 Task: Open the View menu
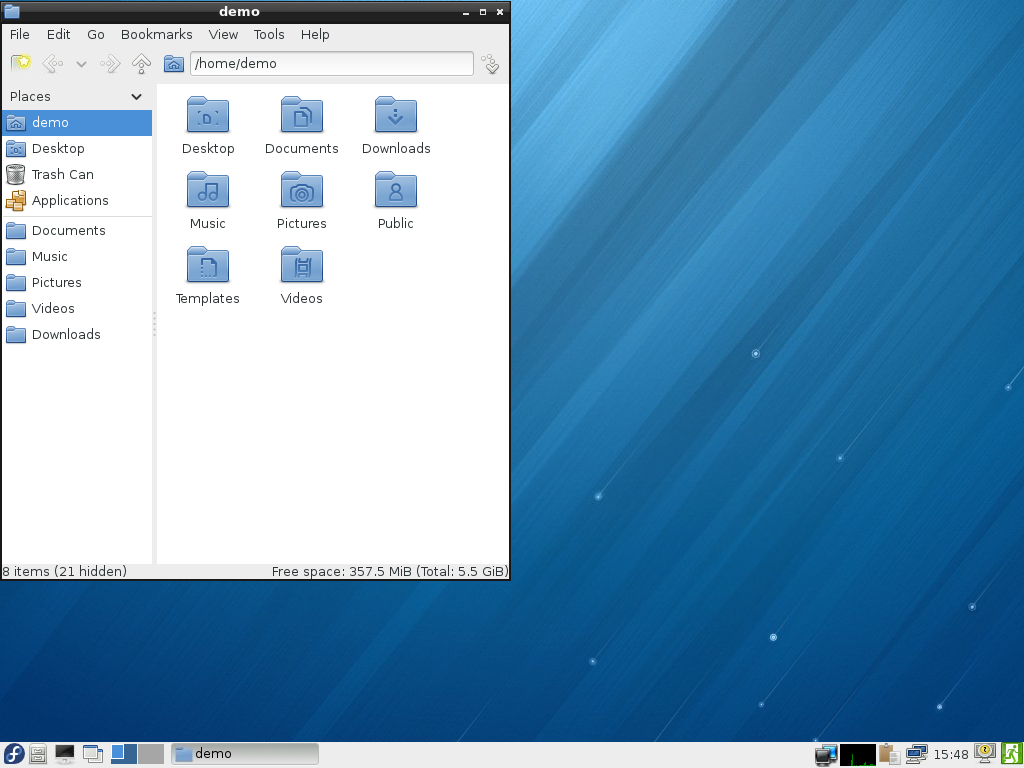(223, 35)
